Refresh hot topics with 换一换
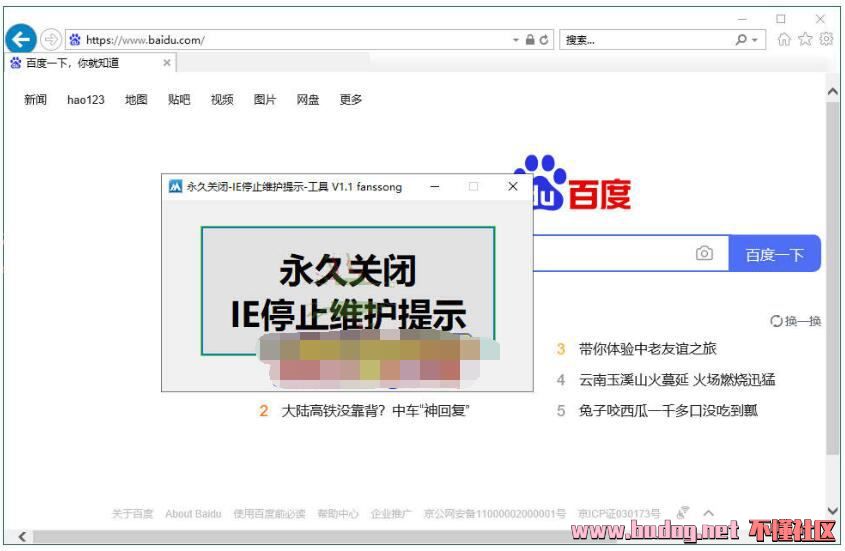The image size is (845, 551). click(x=795, y=321)
